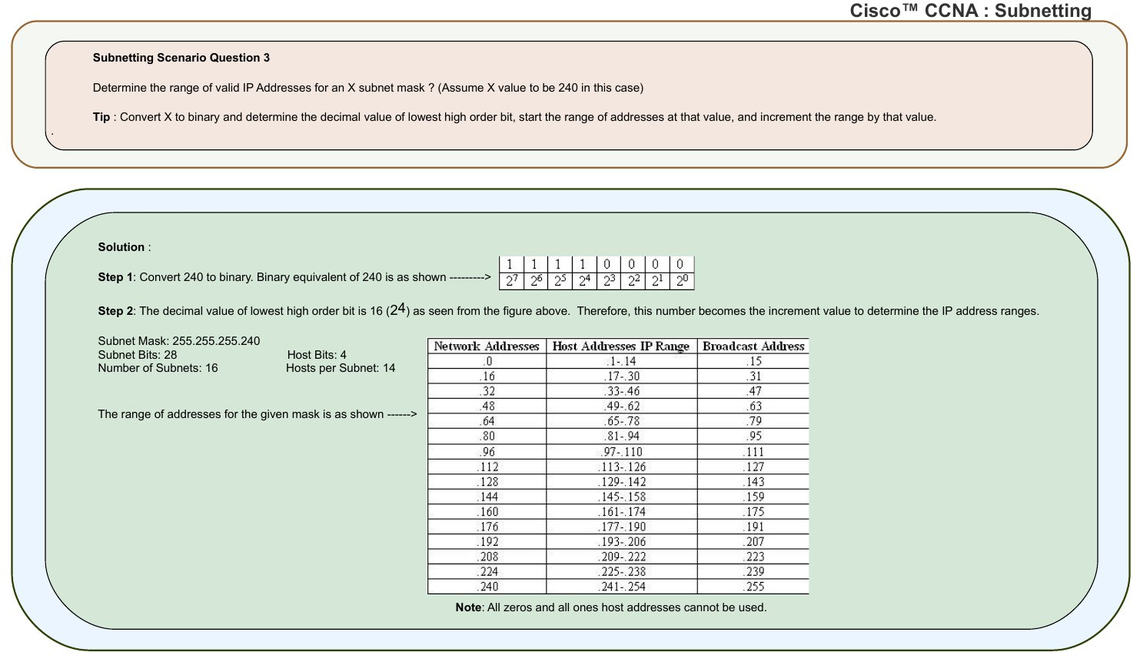Click network address cell '.208'
The image size is (1140, 659).
click(x=487, y=557)
